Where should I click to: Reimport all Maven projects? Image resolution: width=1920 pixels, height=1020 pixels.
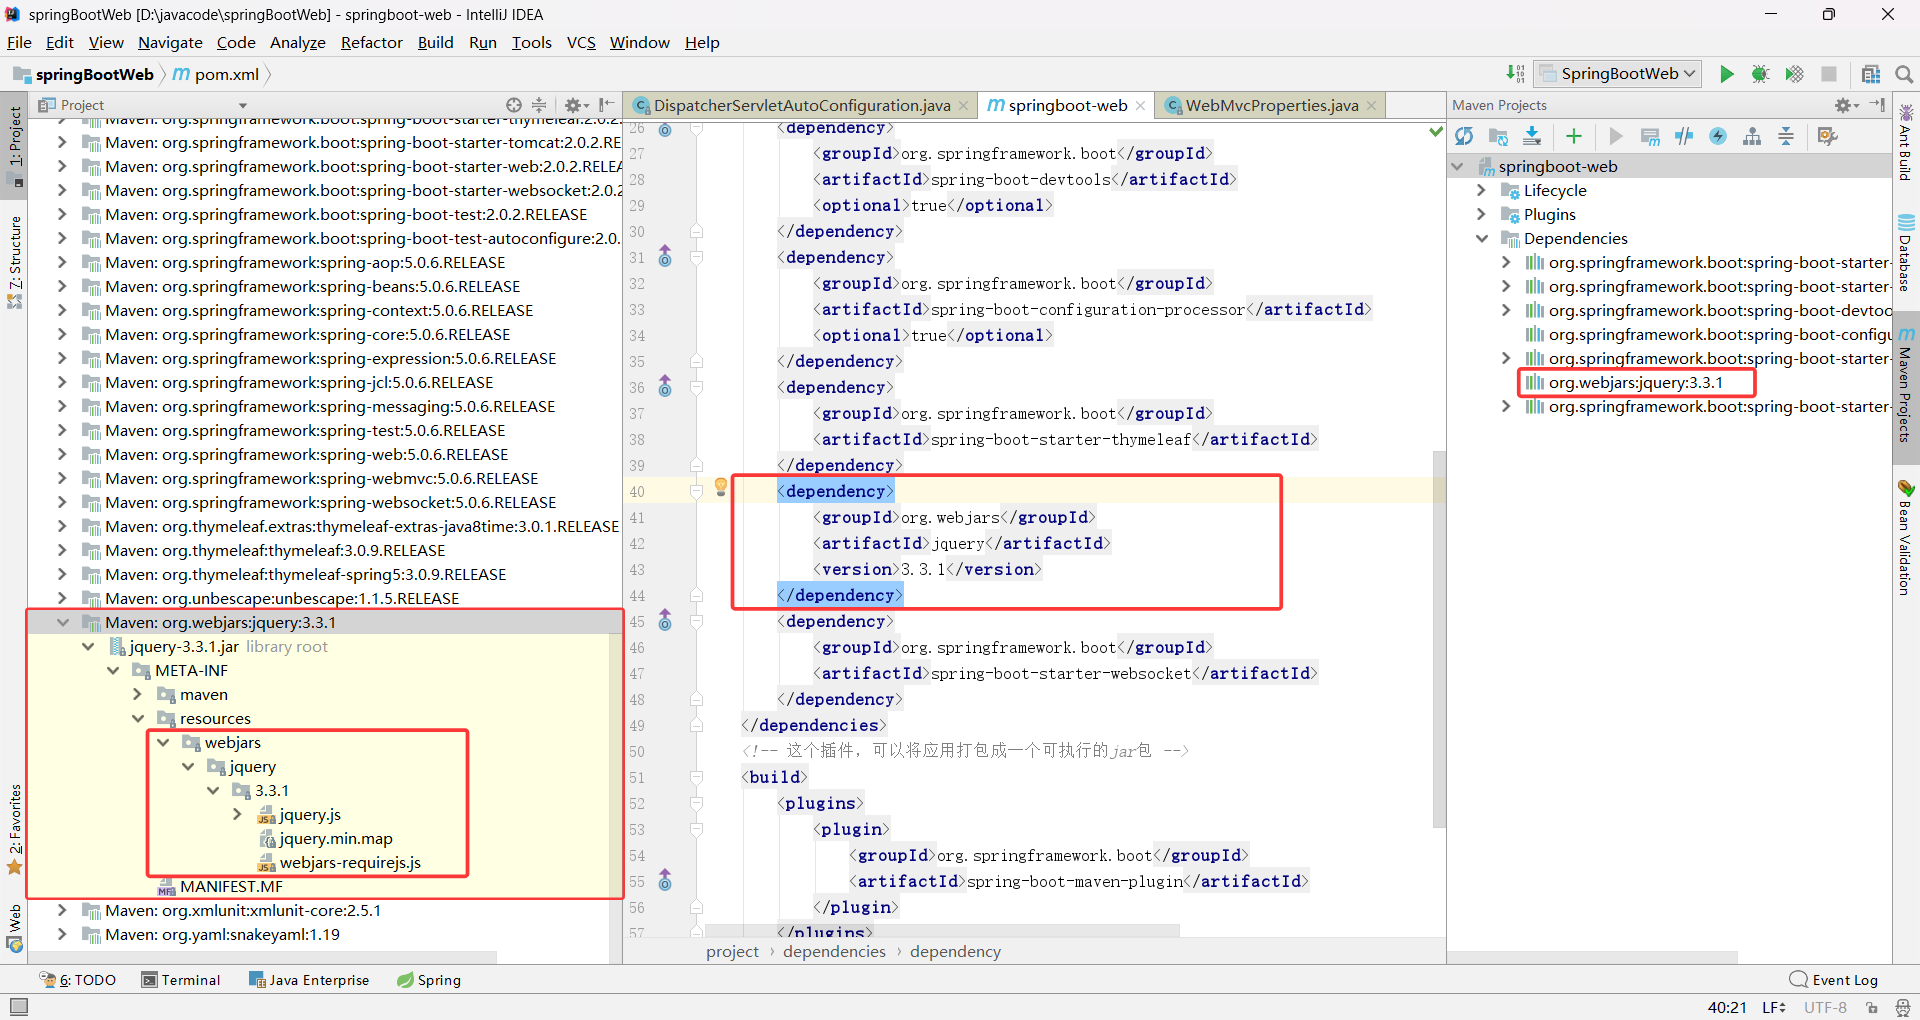point(1464,136)
